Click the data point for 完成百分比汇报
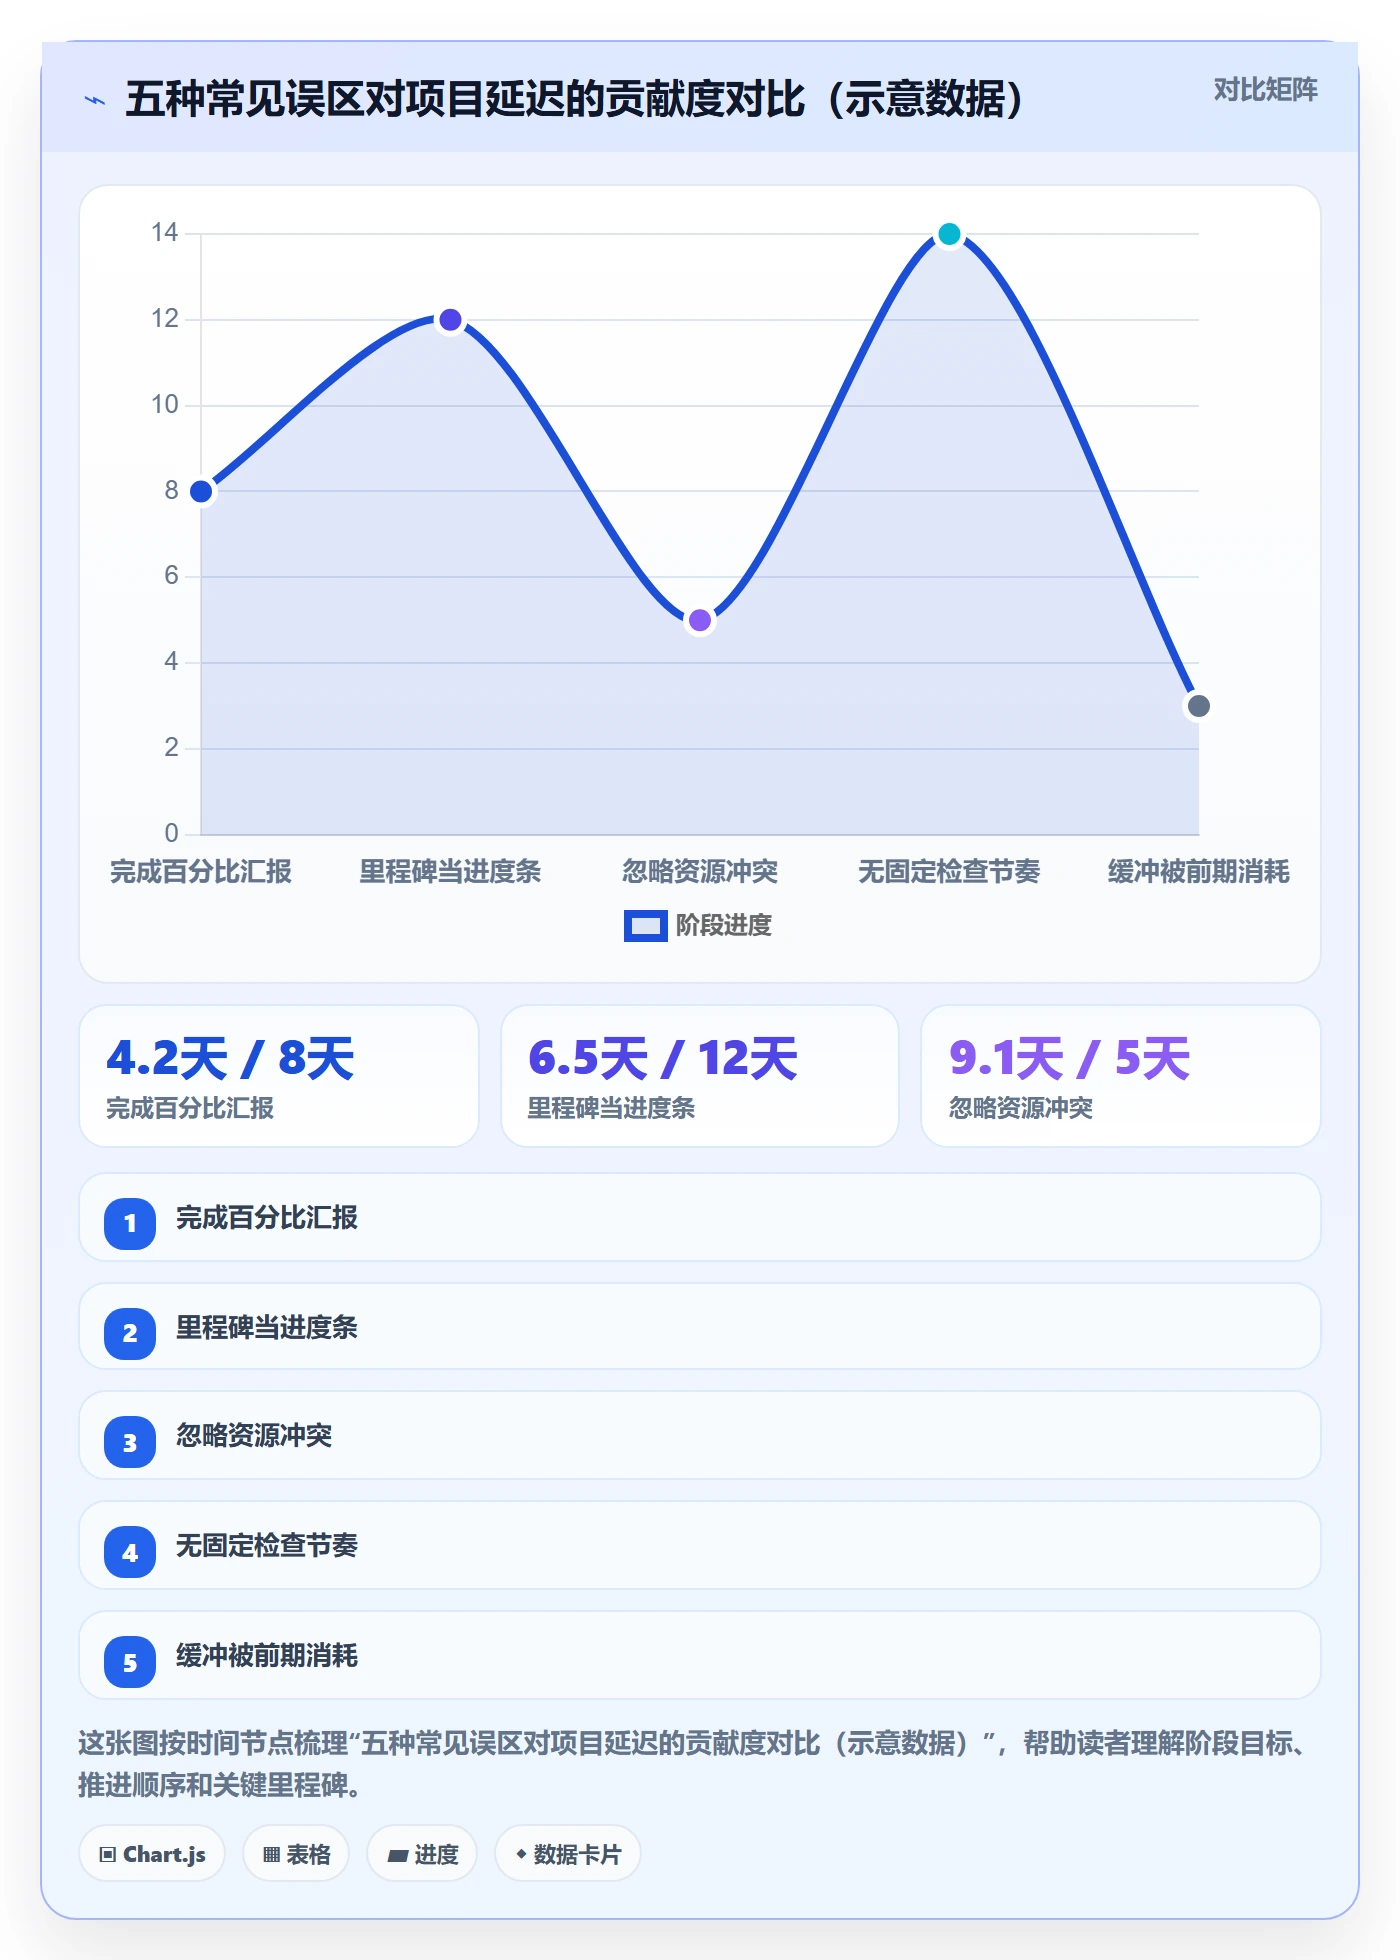The height and width of the screenshot is (1960, 1400). click(x=201, y=491)
